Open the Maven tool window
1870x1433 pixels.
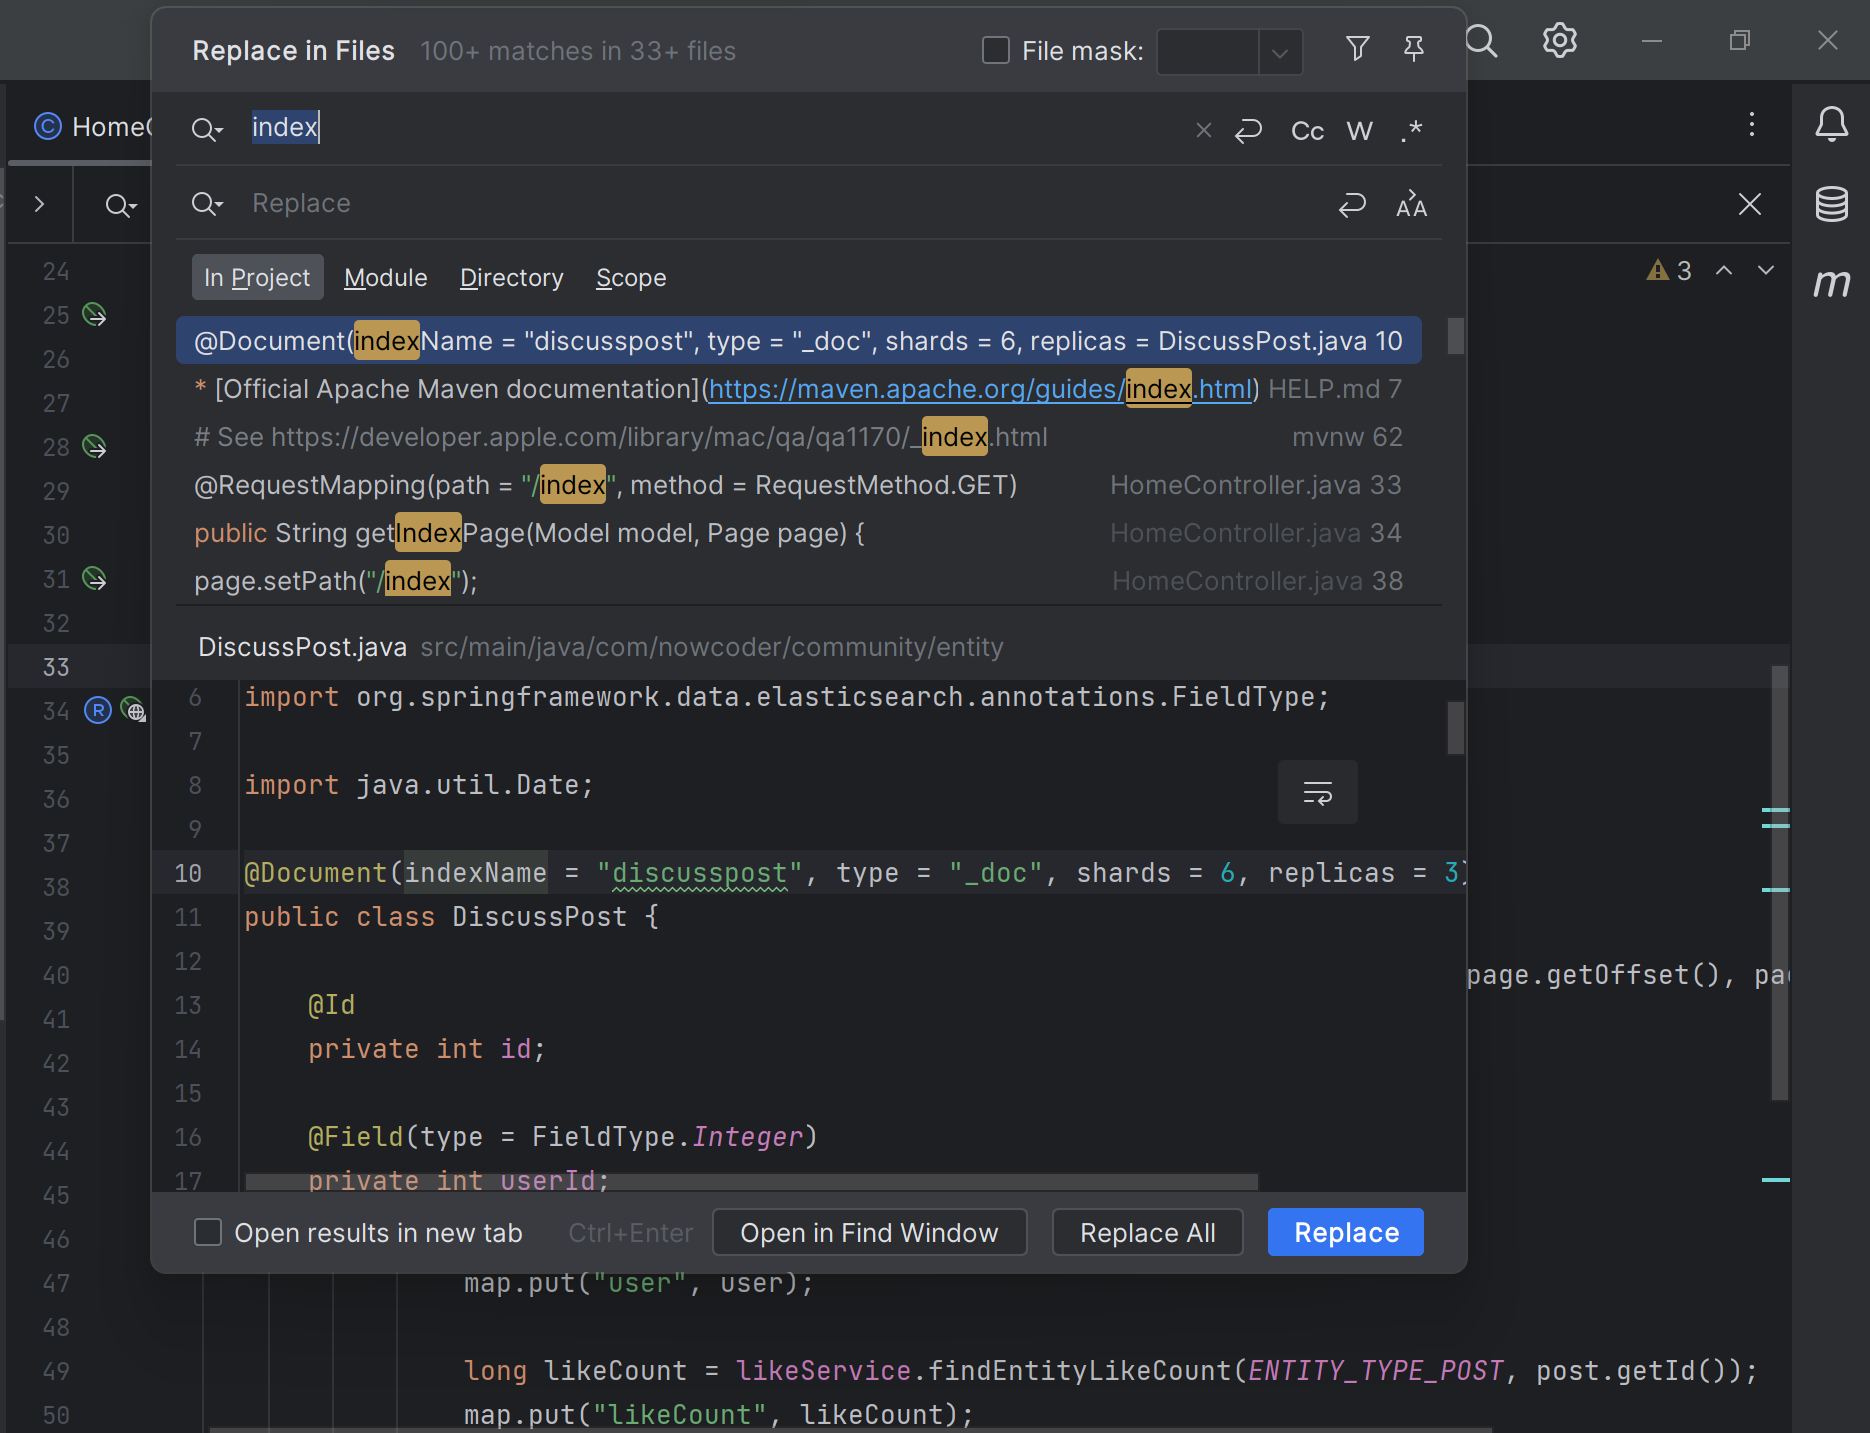tap(1831, 284)
